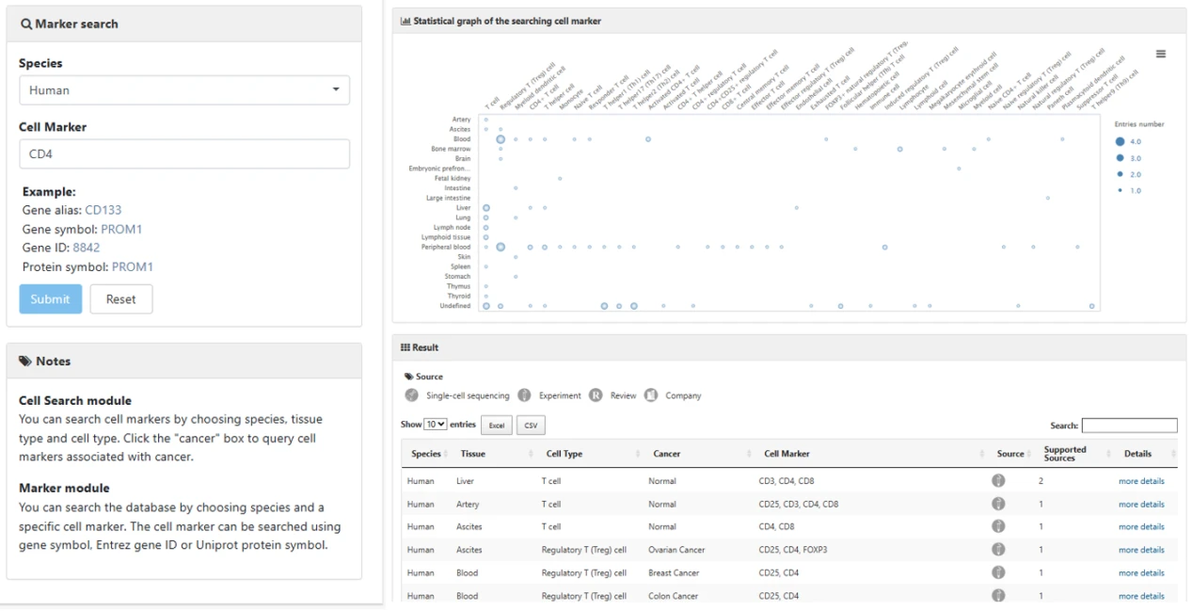Click the table Search input field
The height and width of the screenshot is (611, 1192).
coord(1129,426)
